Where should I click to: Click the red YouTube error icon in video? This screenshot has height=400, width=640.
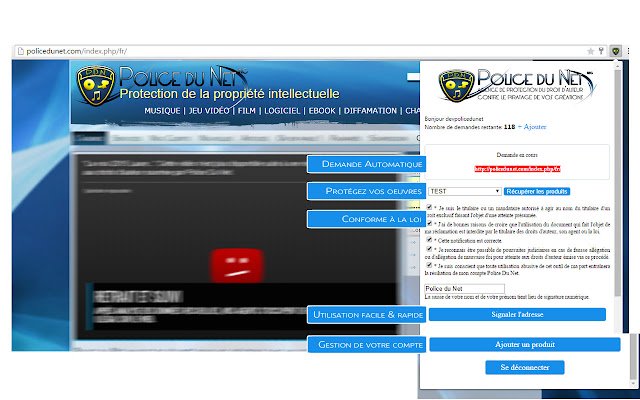[x=237, y=265]
